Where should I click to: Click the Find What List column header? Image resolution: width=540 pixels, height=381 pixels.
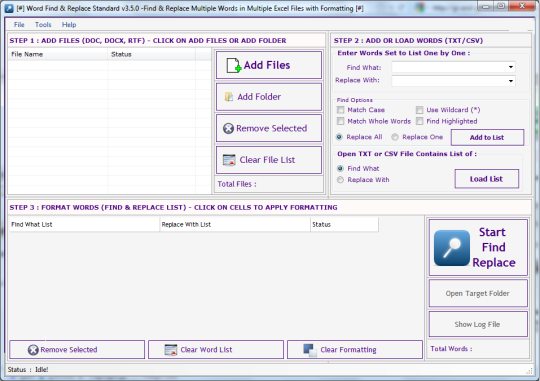[84, 224]
